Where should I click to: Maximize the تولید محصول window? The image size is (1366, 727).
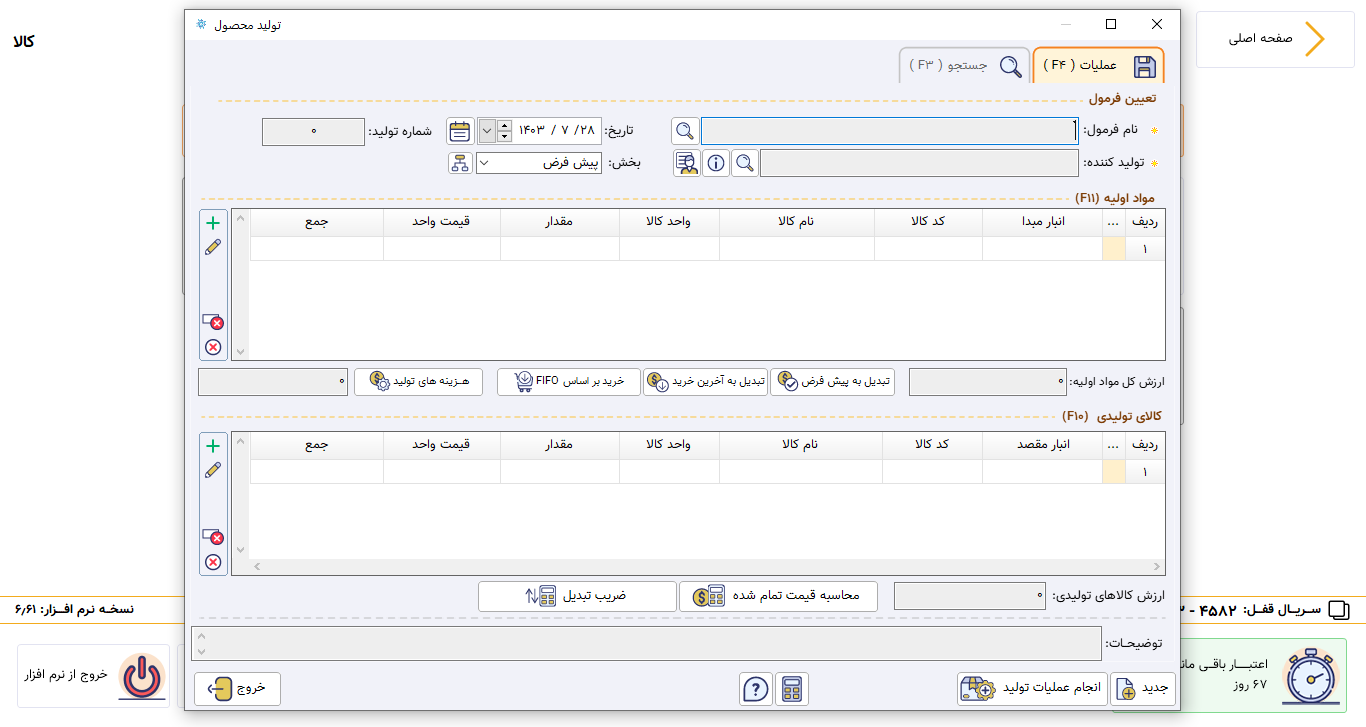(x=1110, y=24)
